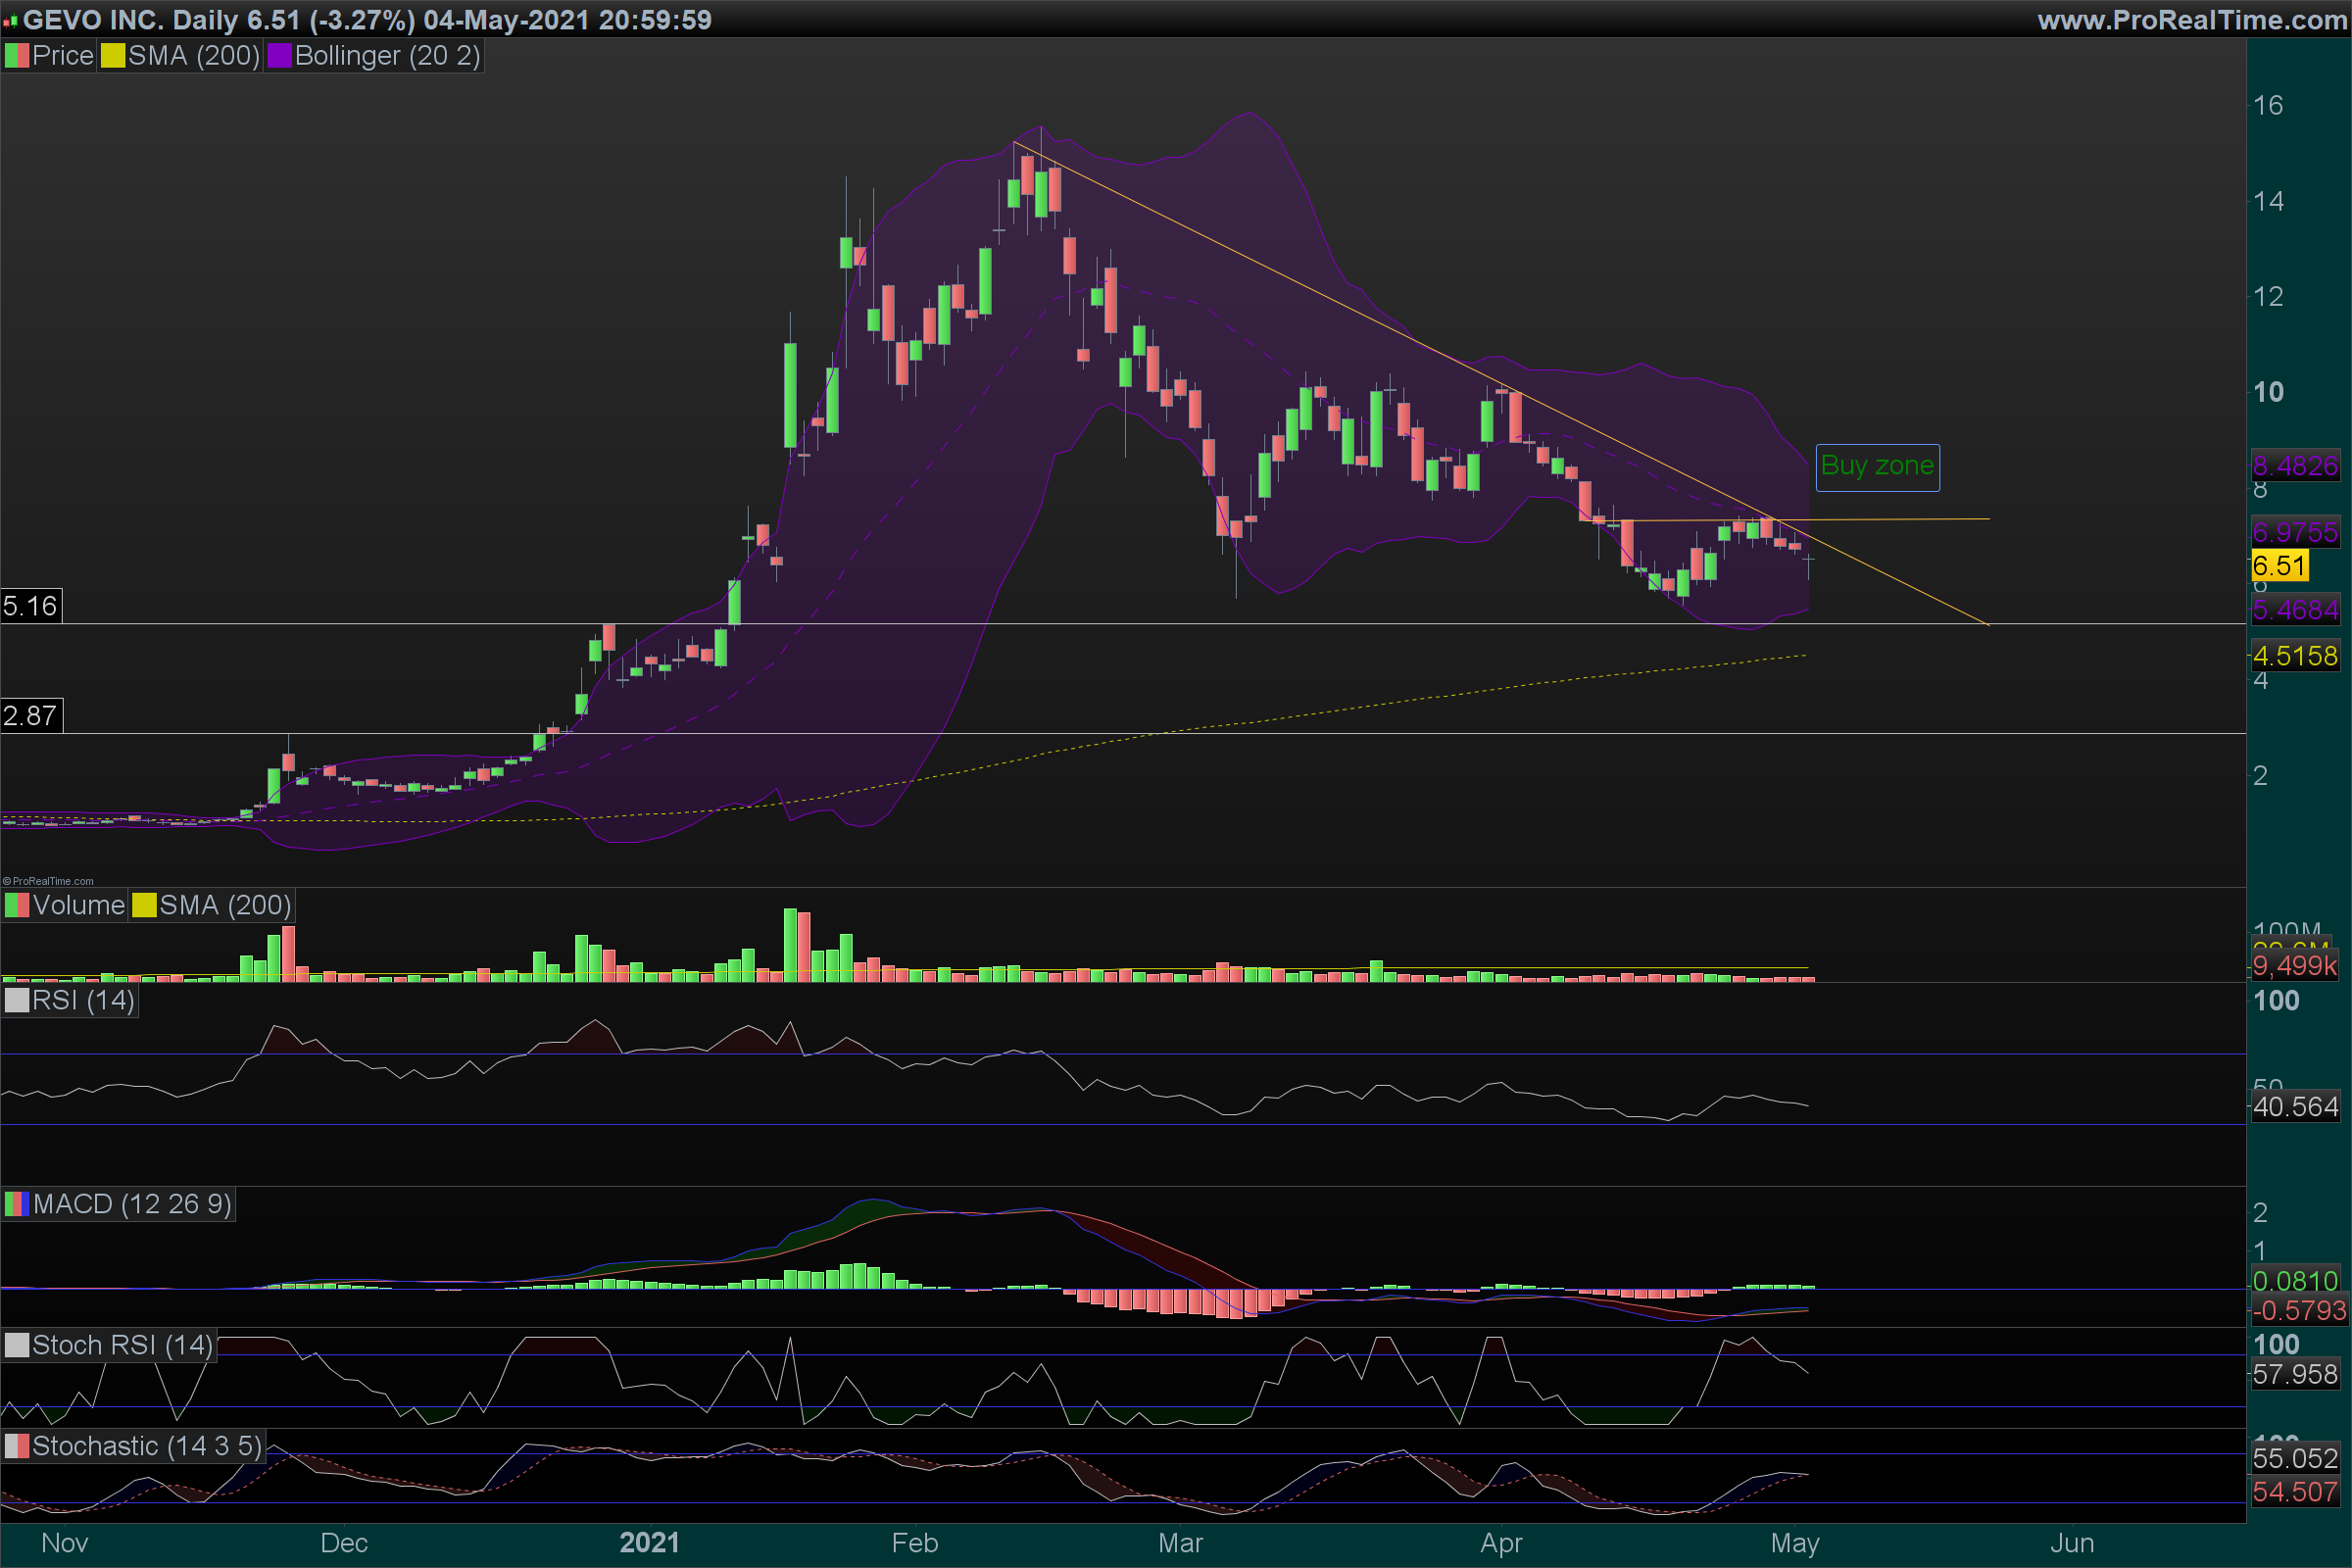The height and width of the screenshot is (1568, 2352).
Task: Click the 8.4826 upper Bollinger value tag
Action: point(2295,466)
